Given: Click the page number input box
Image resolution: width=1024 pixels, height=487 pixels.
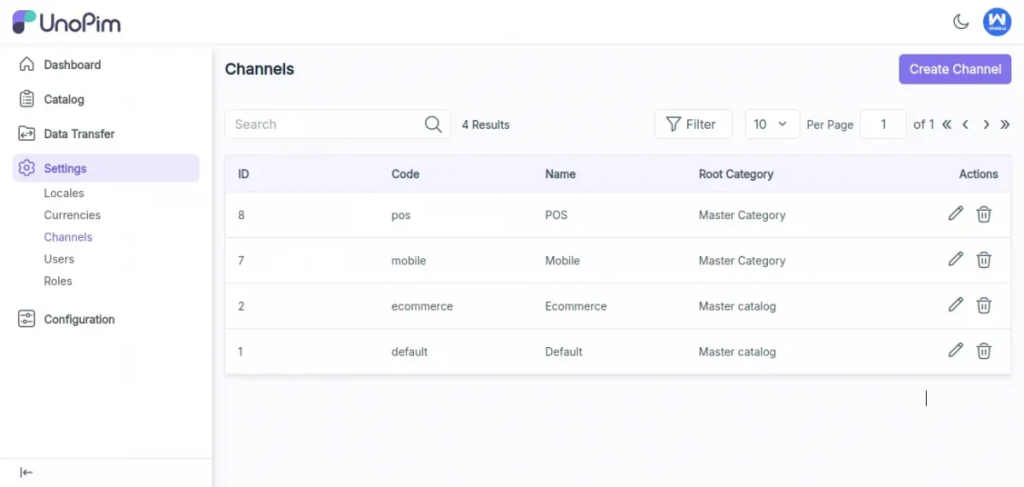Looking at the screenshot, I should [x=883, y=124].
